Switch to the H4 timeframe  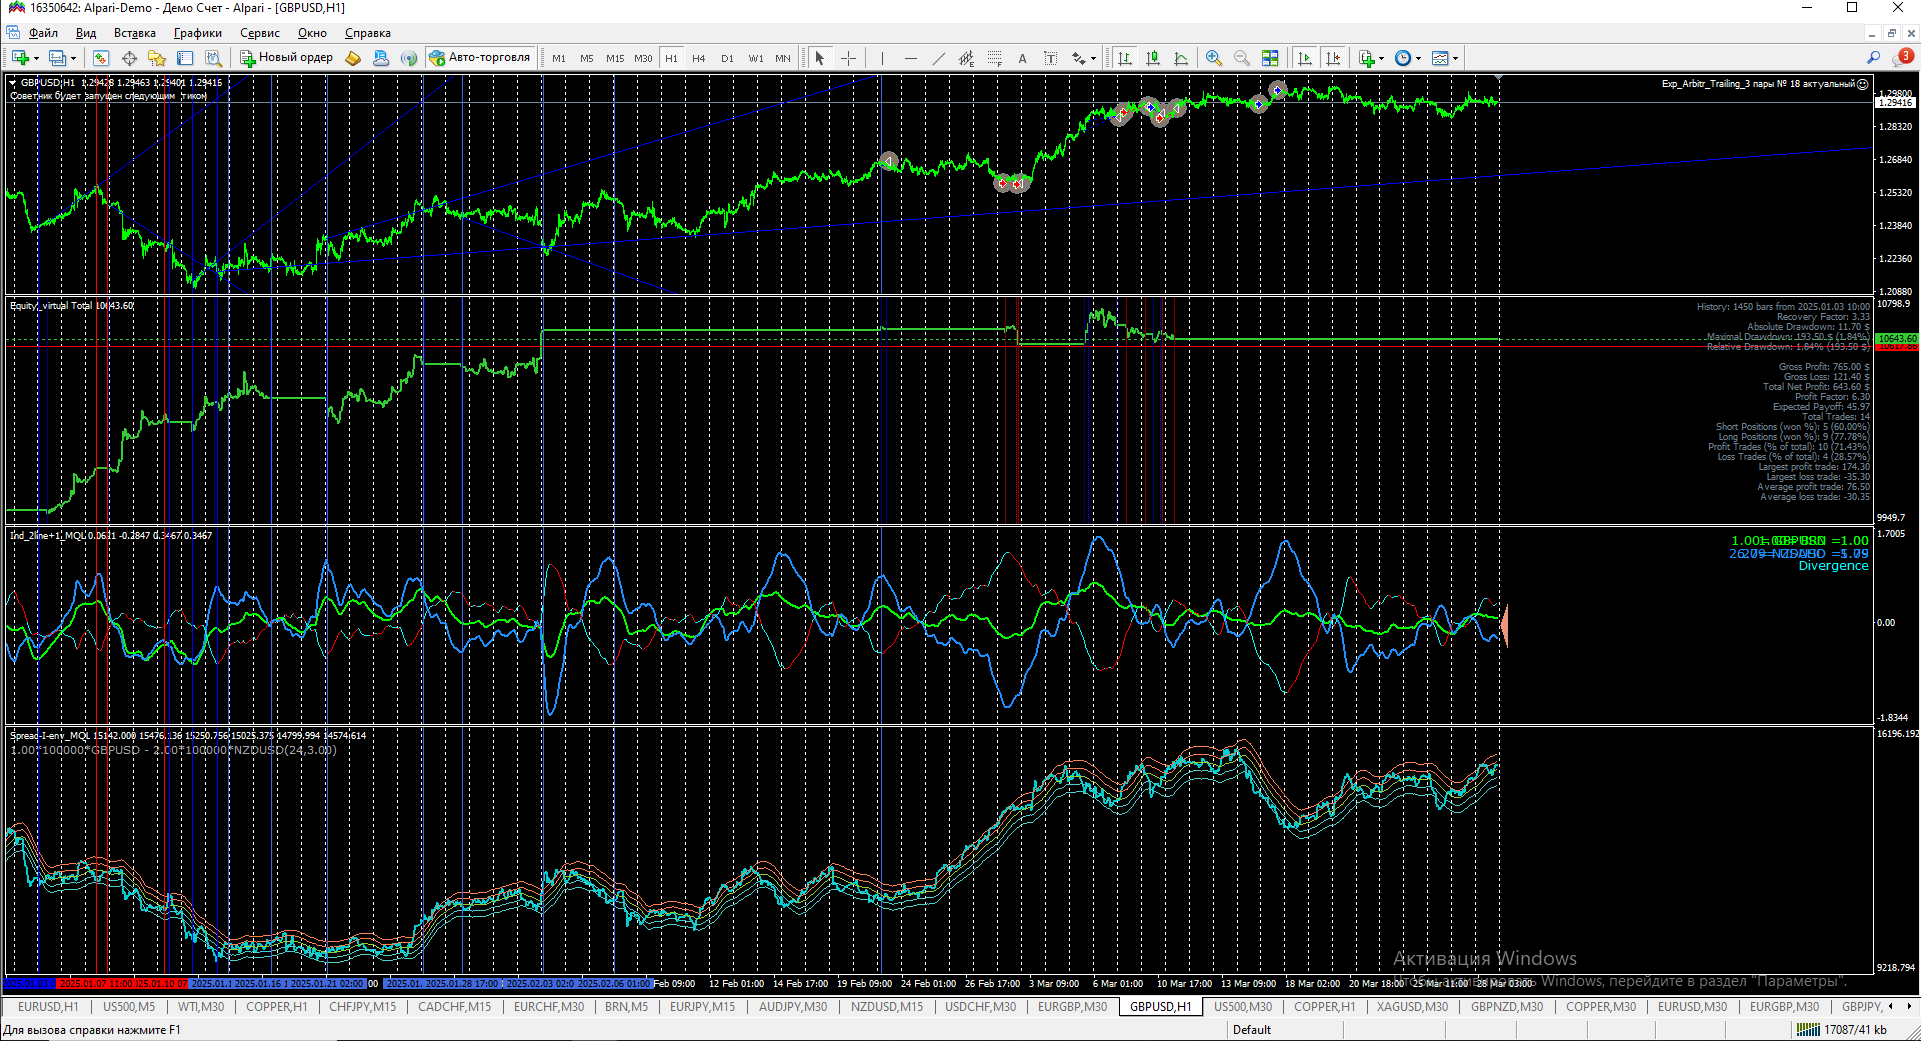[699, 58]
